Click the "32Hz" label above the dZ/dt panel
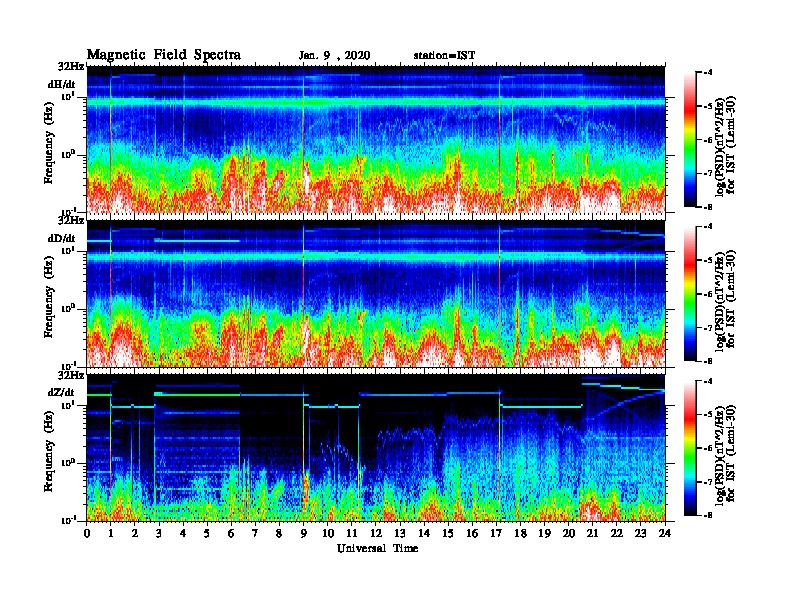 [x=71, y=375]
